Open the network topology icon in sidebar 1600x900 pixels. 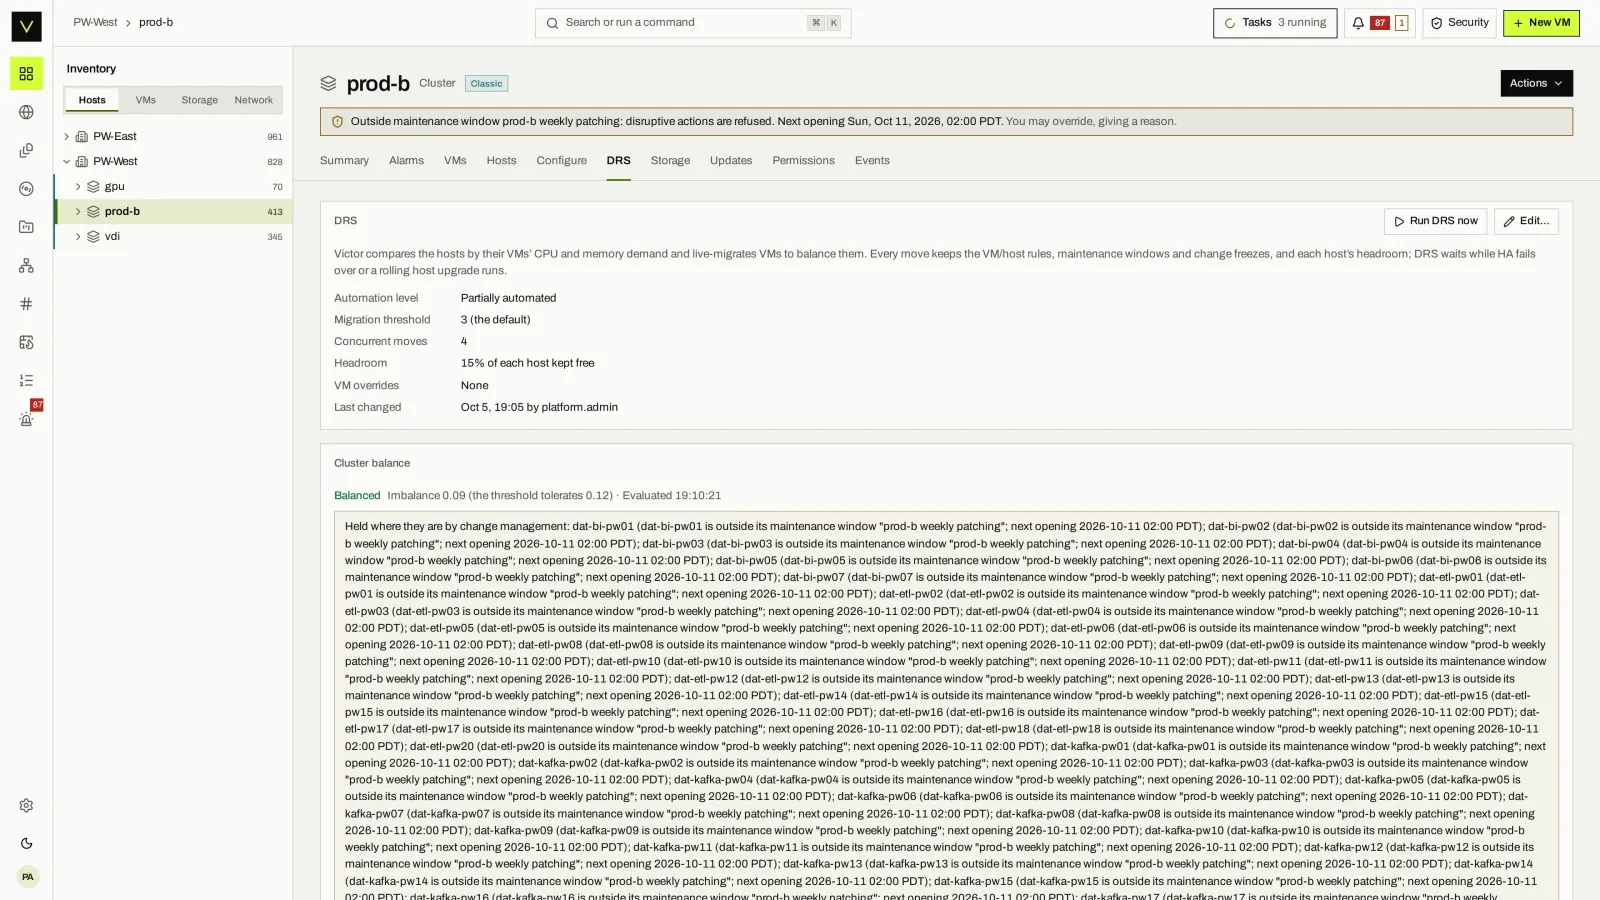26,265
